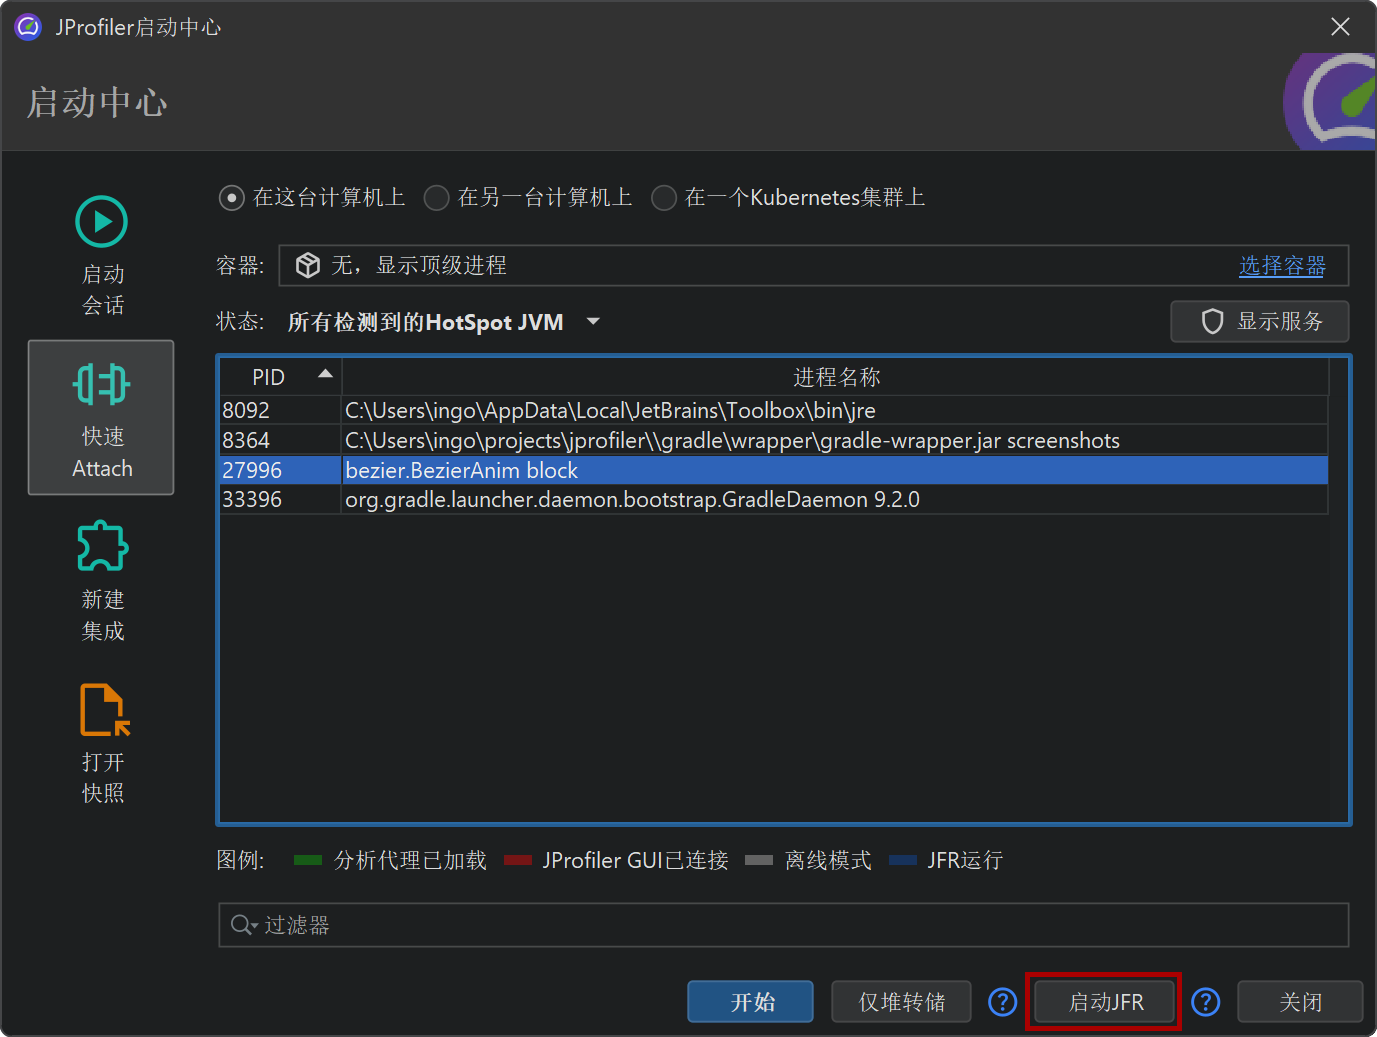
Task: Click the 进程名称 column header
Action: (836, 377)
